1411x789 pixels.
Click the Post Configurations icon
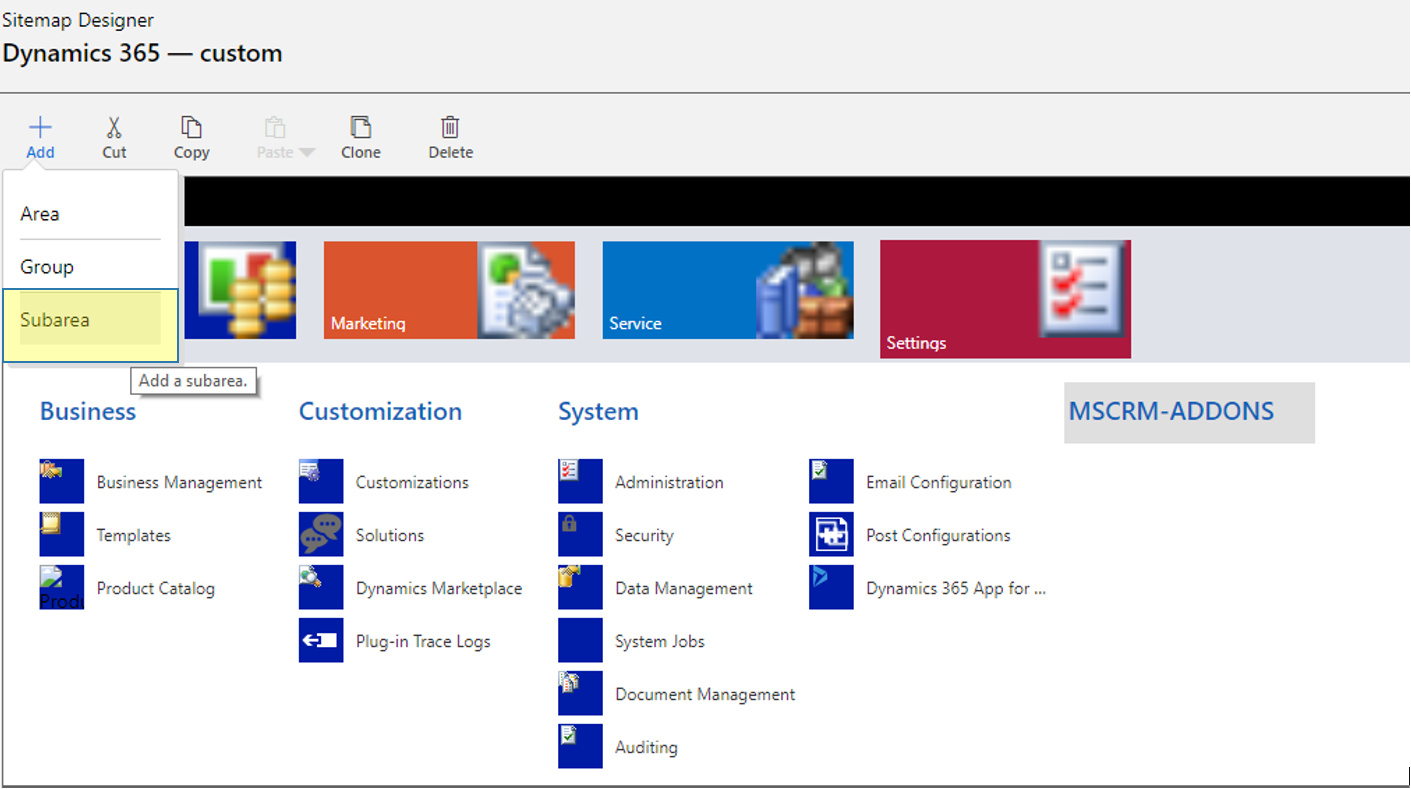pos(831,534)
